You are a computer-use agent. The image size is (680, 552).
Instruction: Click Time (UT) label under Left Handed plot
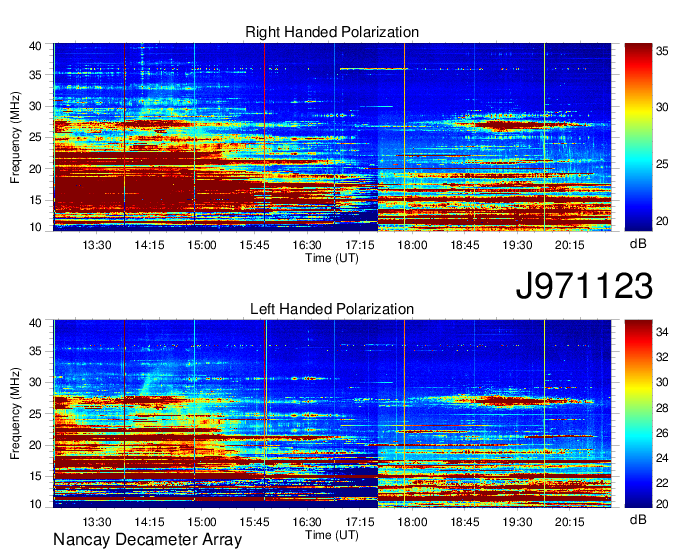click(x=332, y=535)
